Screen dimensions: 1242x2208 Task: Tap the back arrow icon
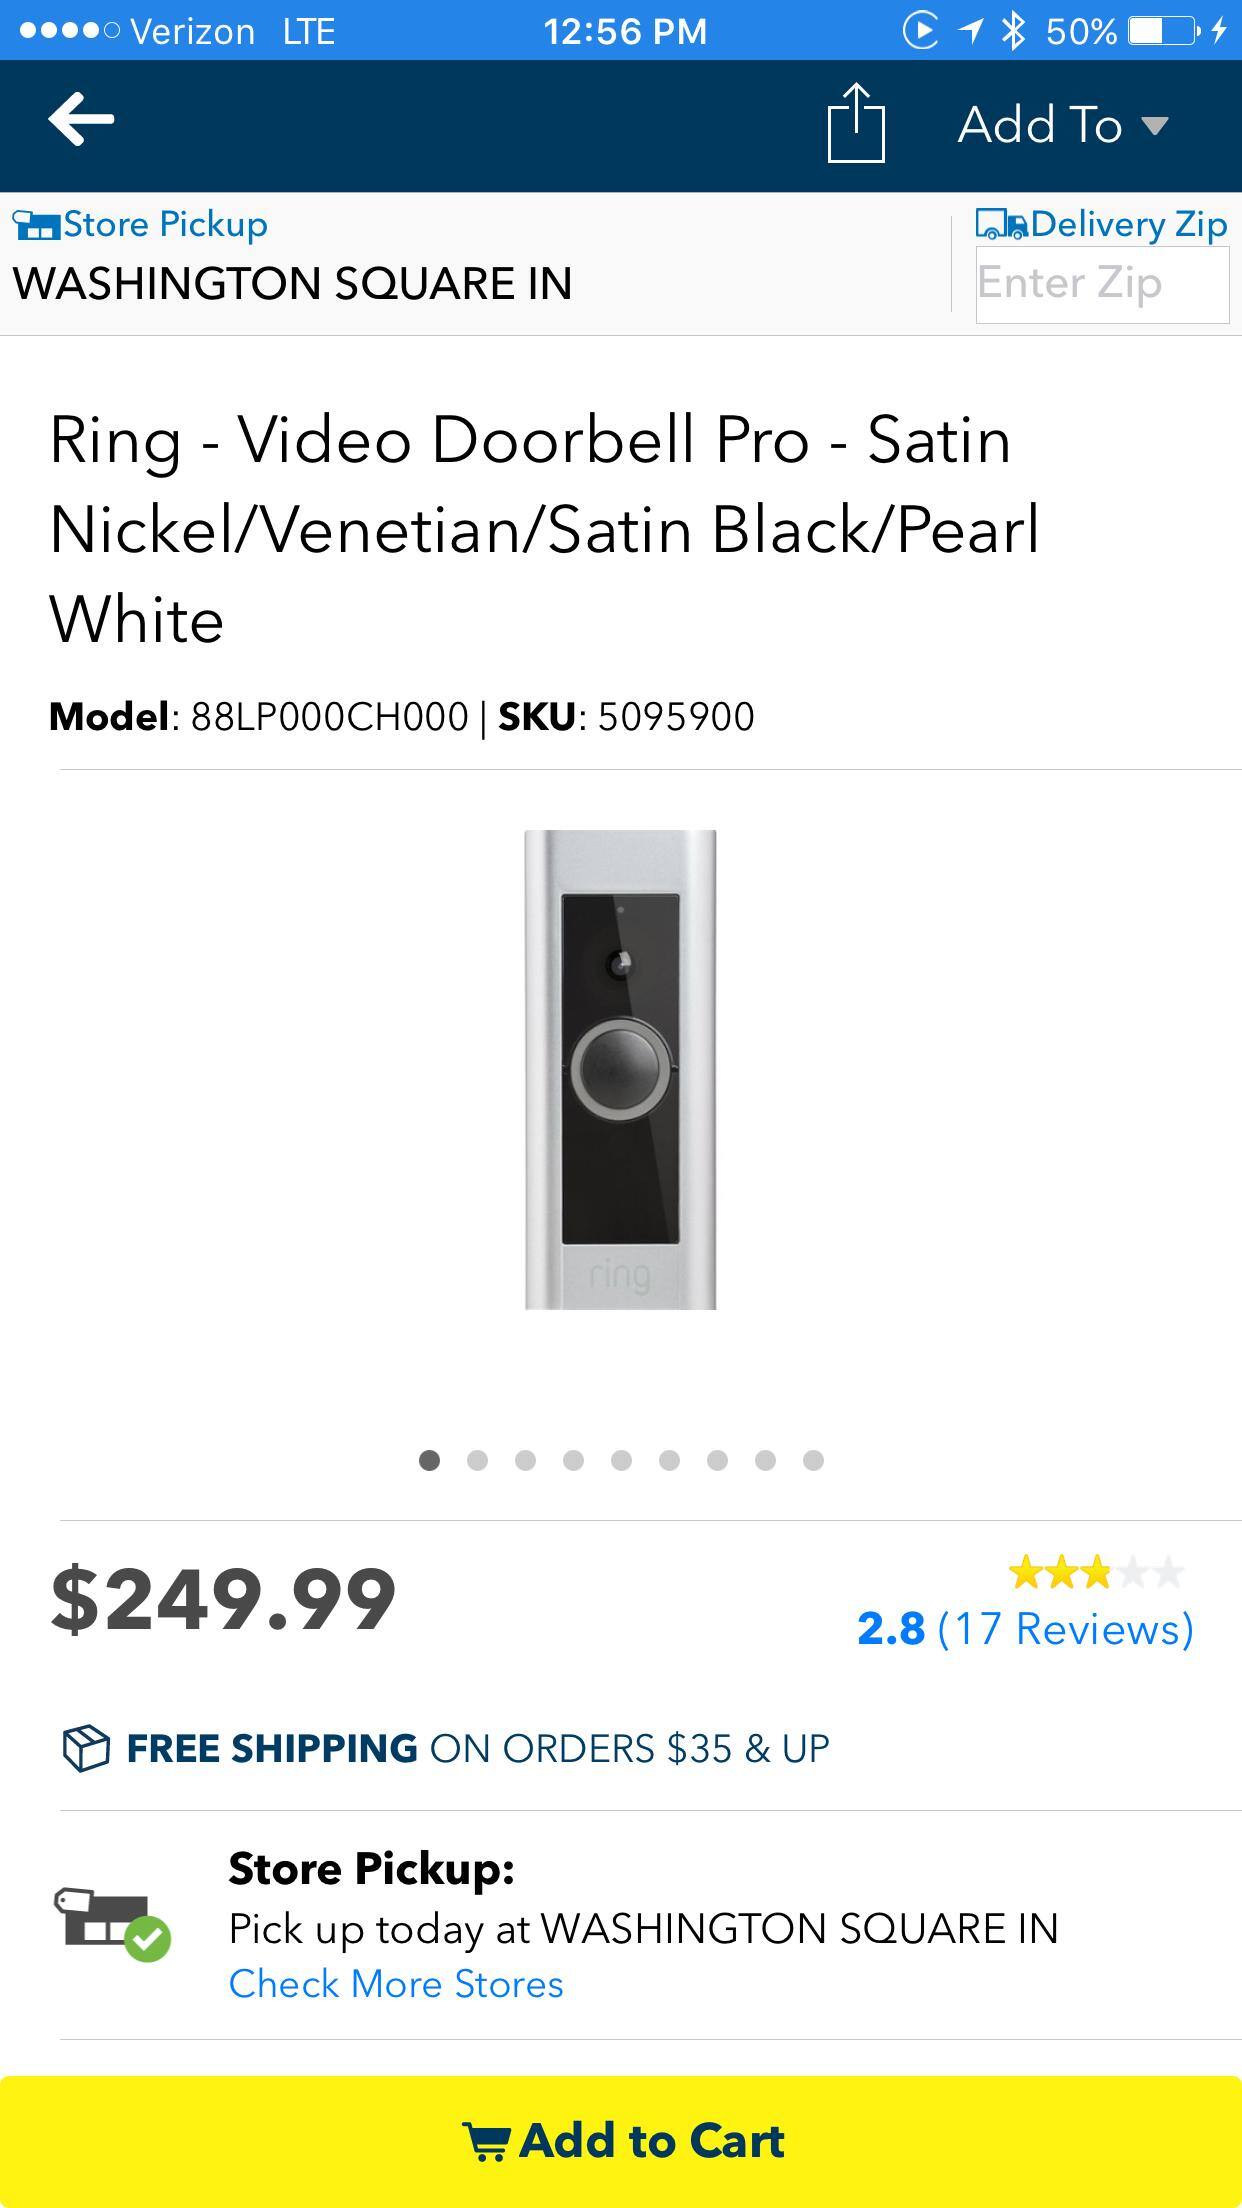pos(81,119)
